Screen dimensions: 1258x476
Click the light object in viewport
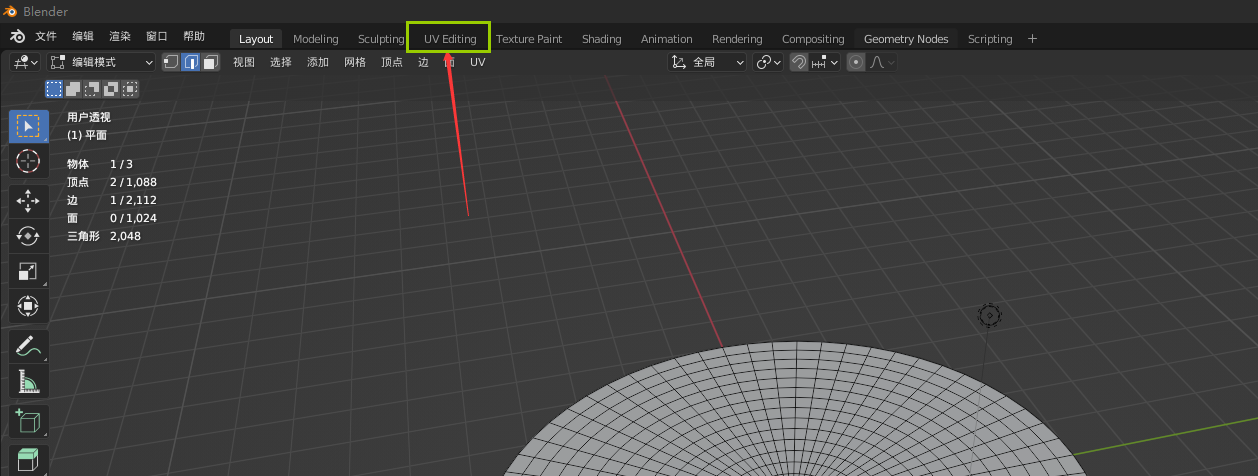coord(989,316)
